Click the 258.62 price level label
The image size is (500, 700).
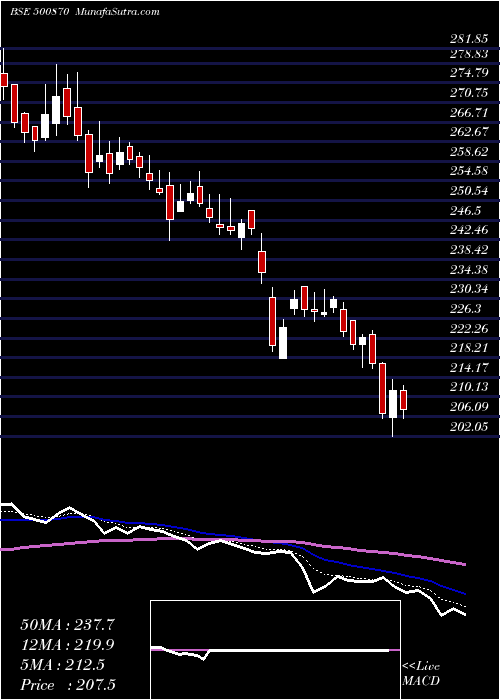(x=468, y=151)
